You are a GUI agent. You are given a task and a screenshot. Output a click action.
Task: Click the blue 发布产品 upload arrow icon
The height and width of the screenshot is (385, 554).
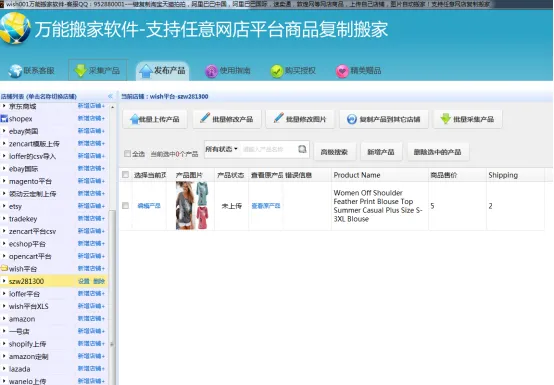(146, 71)
